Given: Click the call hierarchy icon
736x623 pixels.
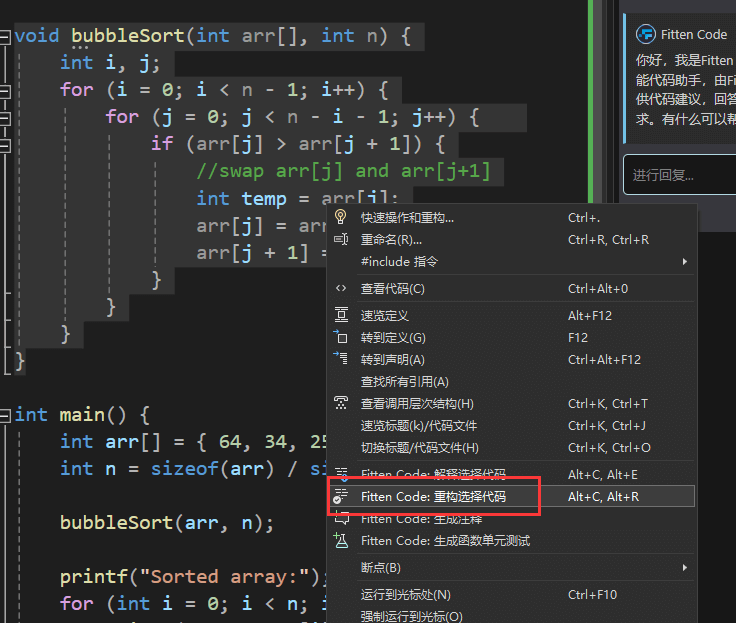Looking at the screenshot, I should tap(341, 404).
